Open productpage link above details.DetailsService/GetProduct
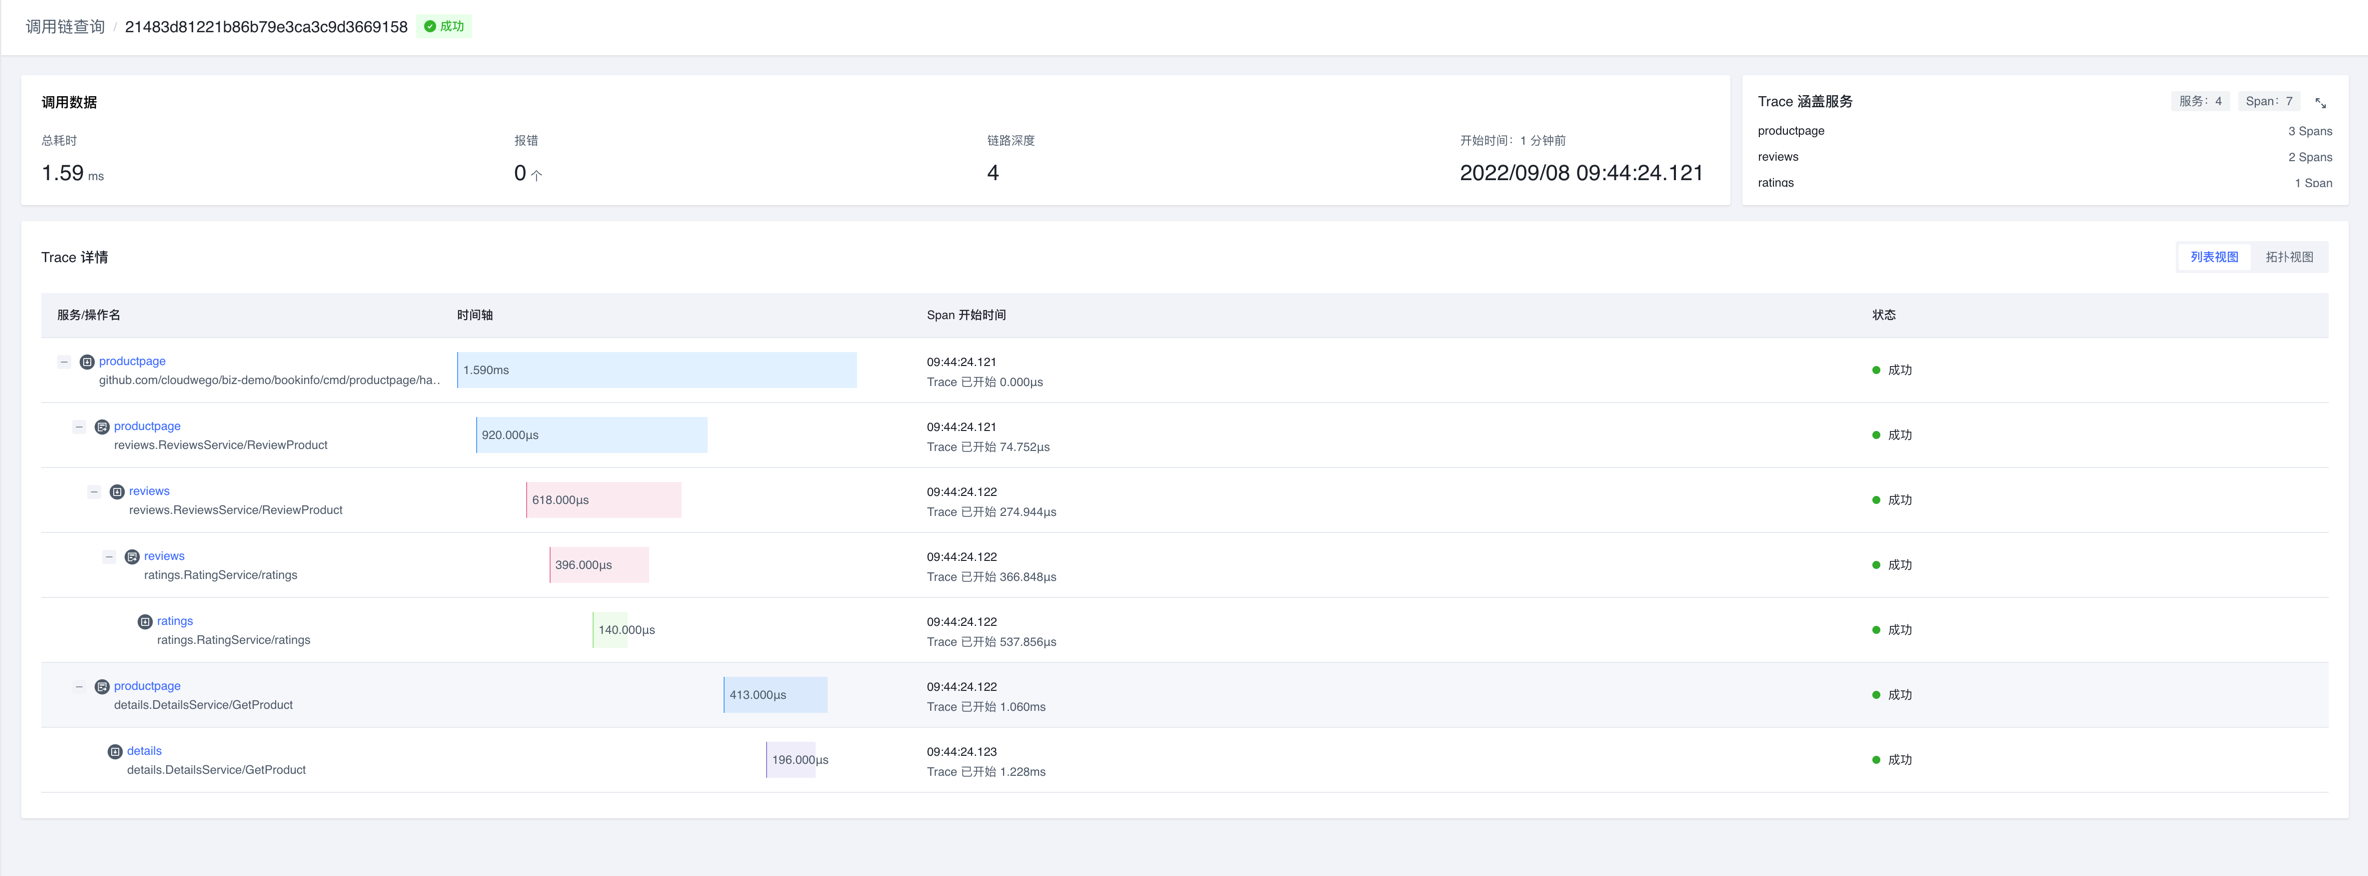The height and width of the screenshot is (876, 2368). 147,686
